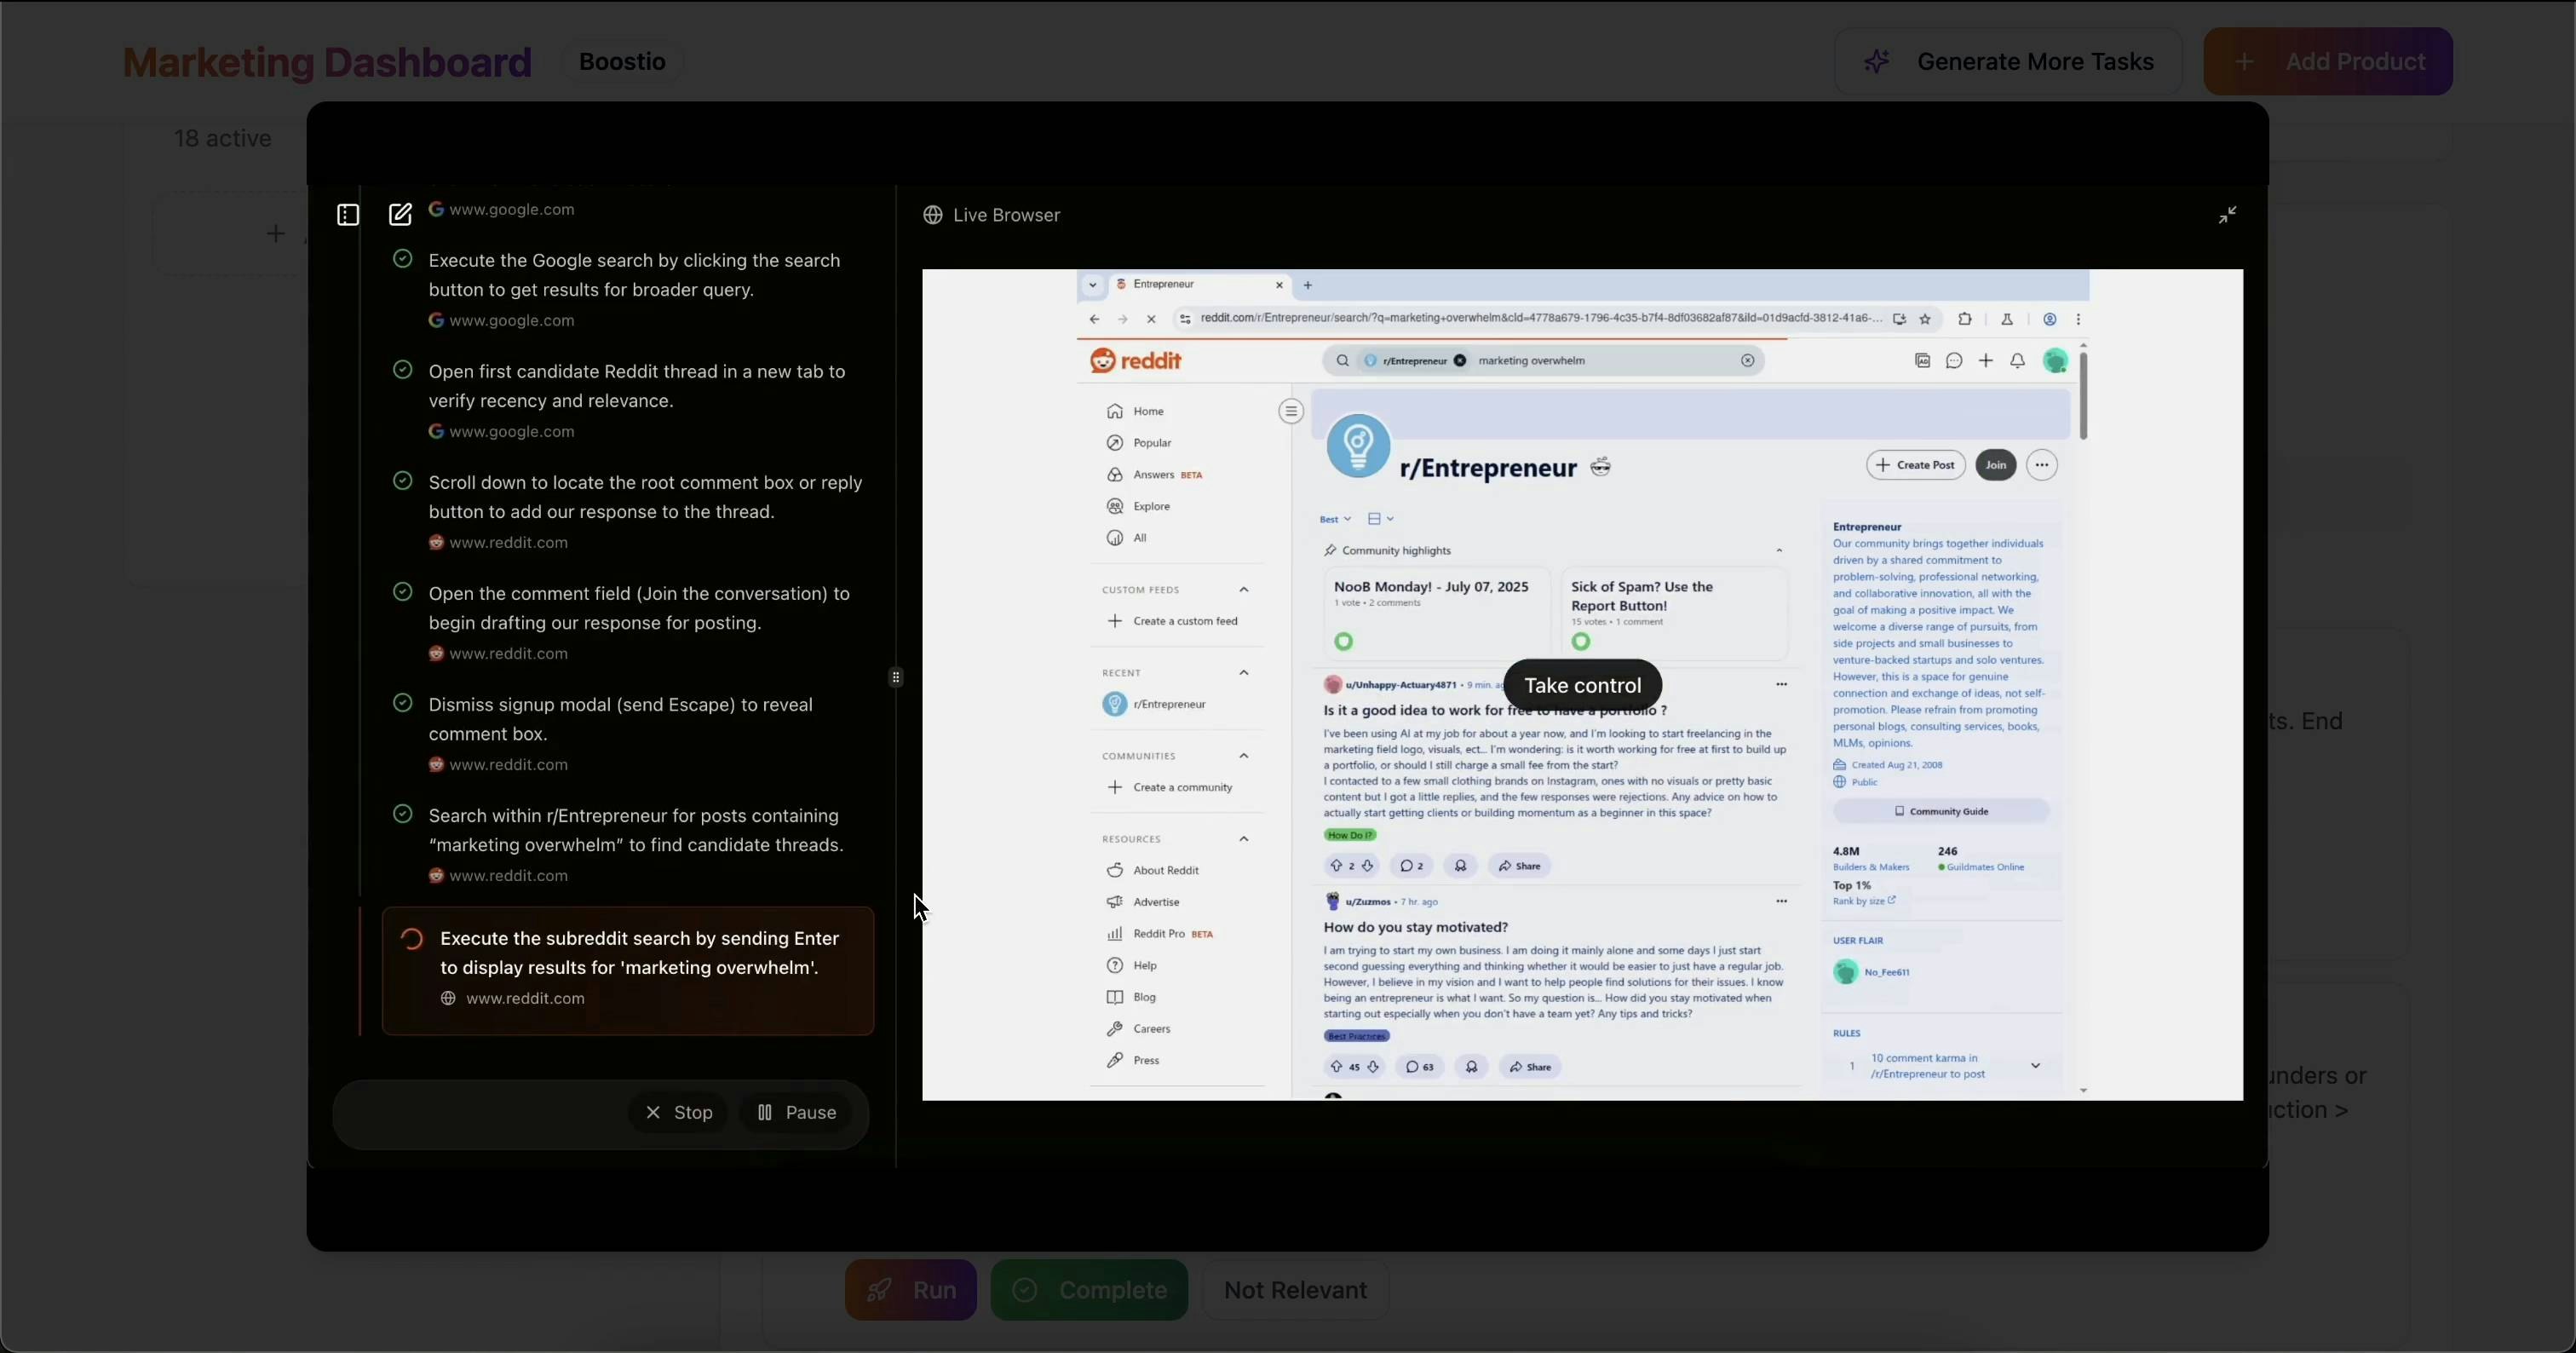
Task: Expand rule 1 about comment karma
Action: 2035,1066
